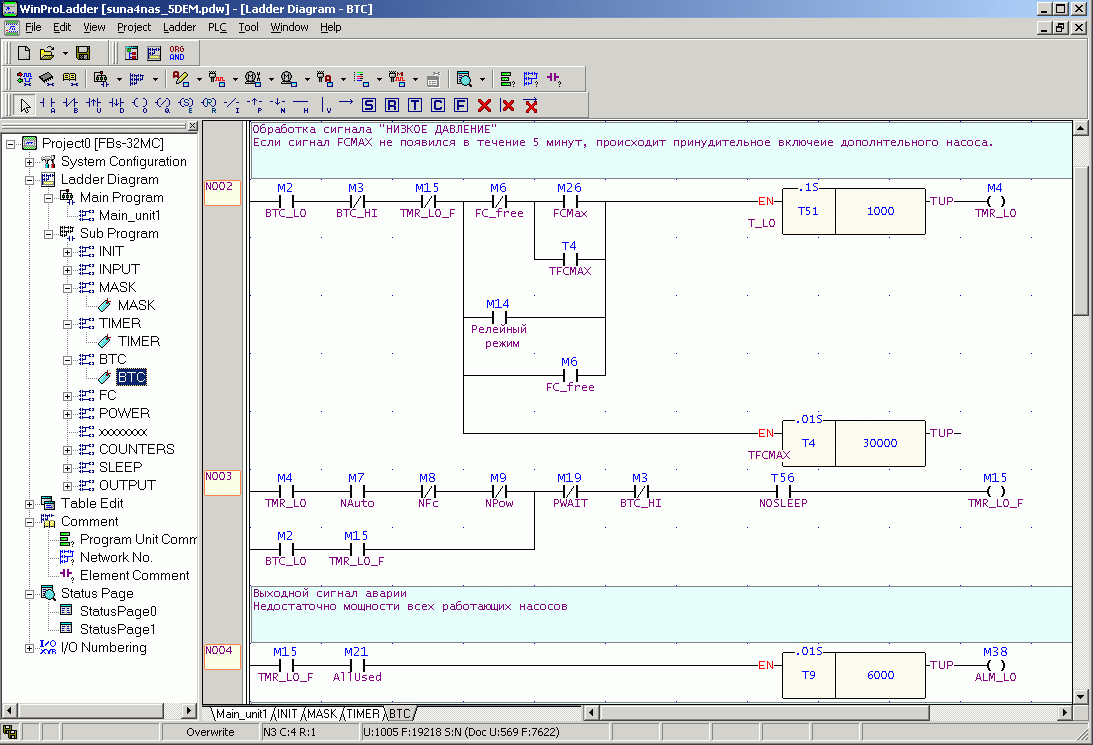This screenshot has width=1093, height=745.
Task: Switch to the TIMER tab at bottom
Action: [364, 714]
